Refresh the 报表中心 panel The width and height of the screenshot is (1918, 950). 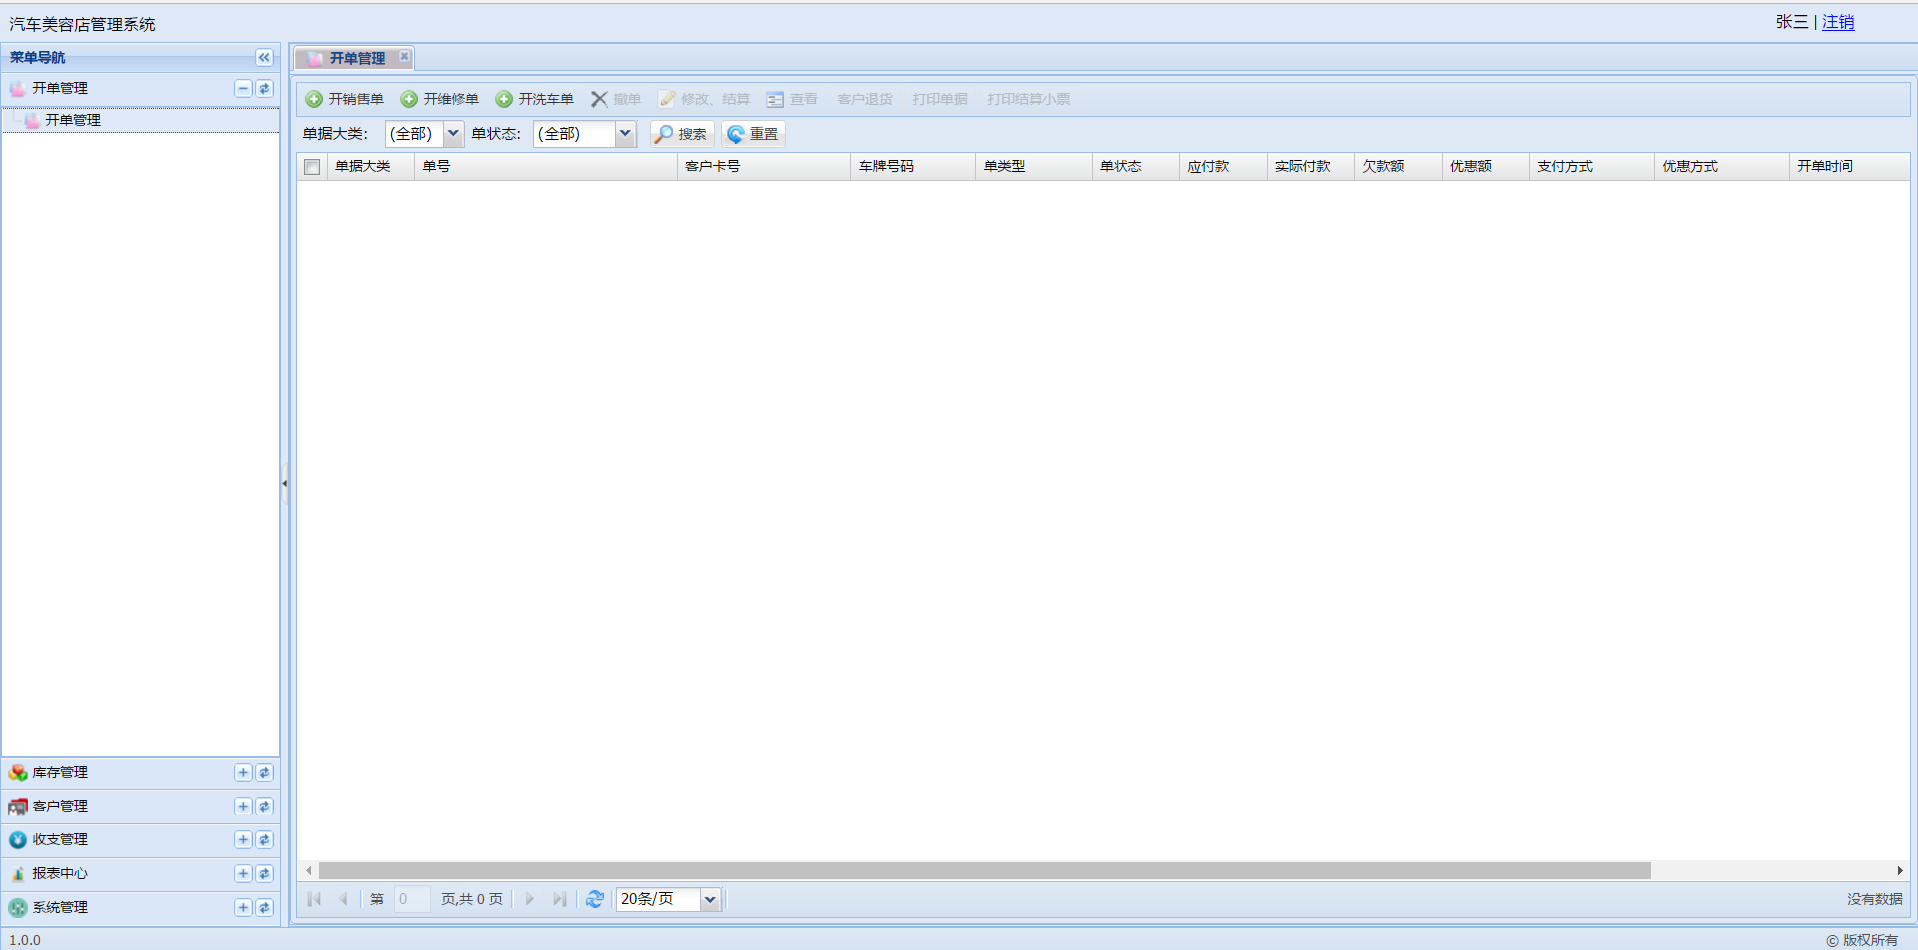pyautogui.click(x=264, y=874)
